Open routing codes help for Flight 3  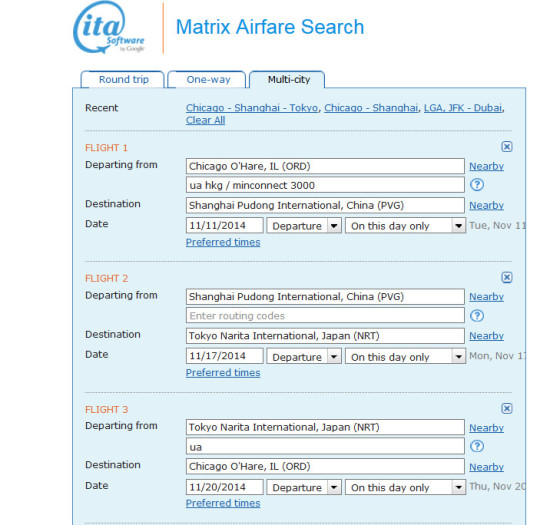[x=477, y=446]
